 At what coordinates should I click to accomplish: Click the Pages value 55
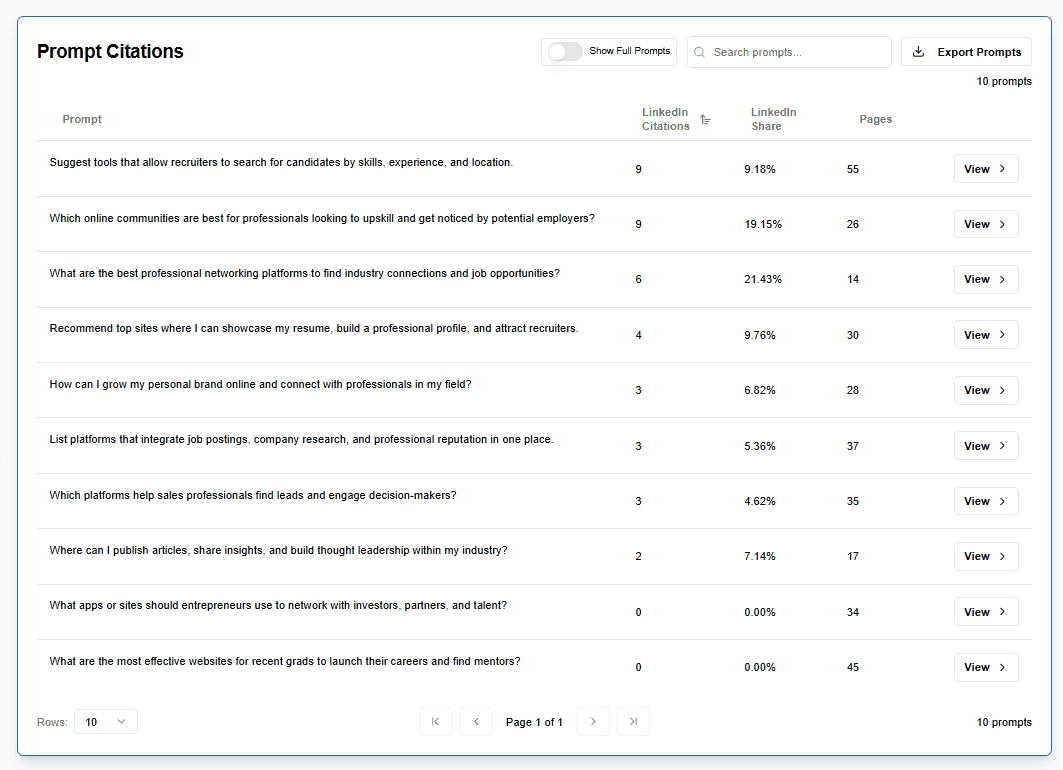pyautogui.click(x=853, y=169)
